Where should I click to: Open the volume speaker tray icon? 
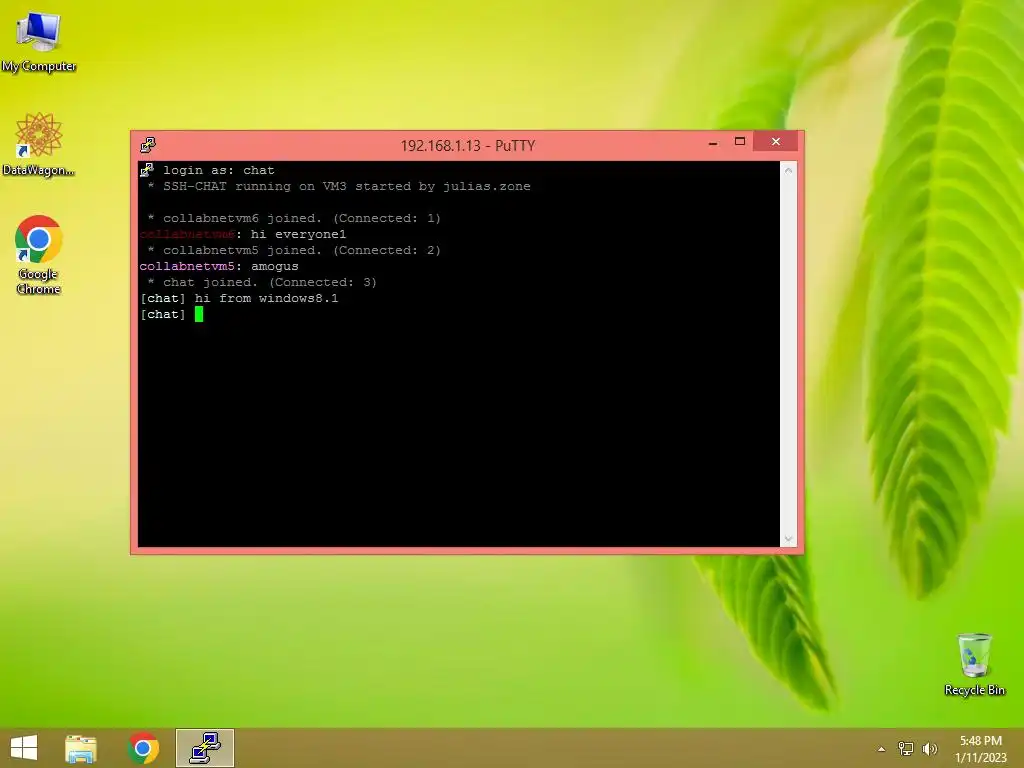pos(929,749)
